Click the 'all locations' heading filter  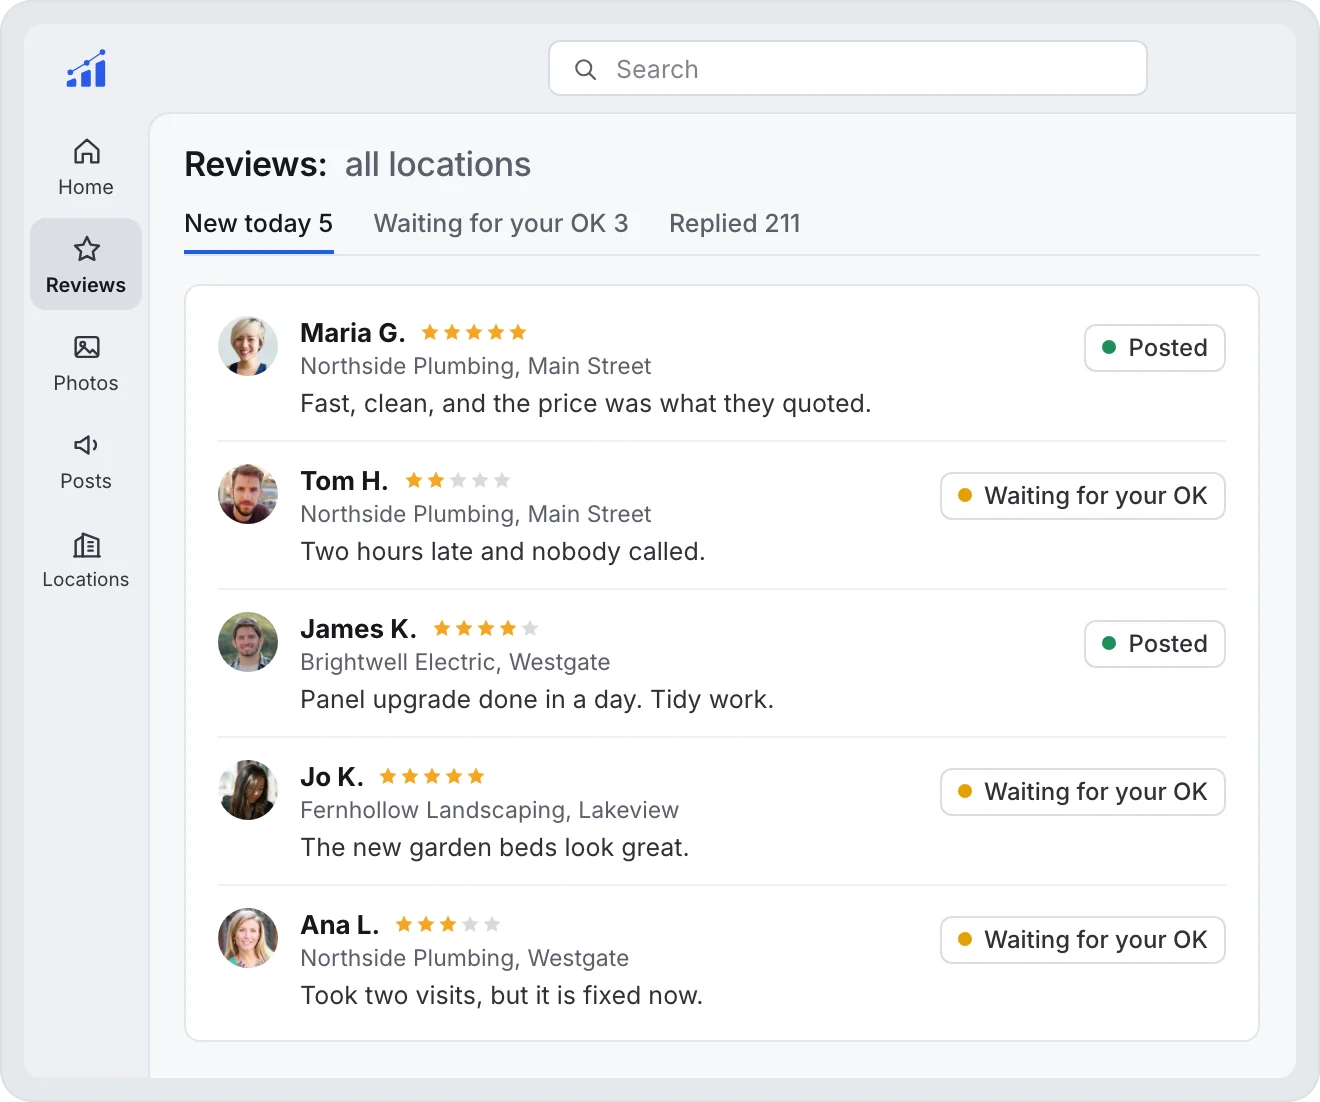tap(438, 165)
